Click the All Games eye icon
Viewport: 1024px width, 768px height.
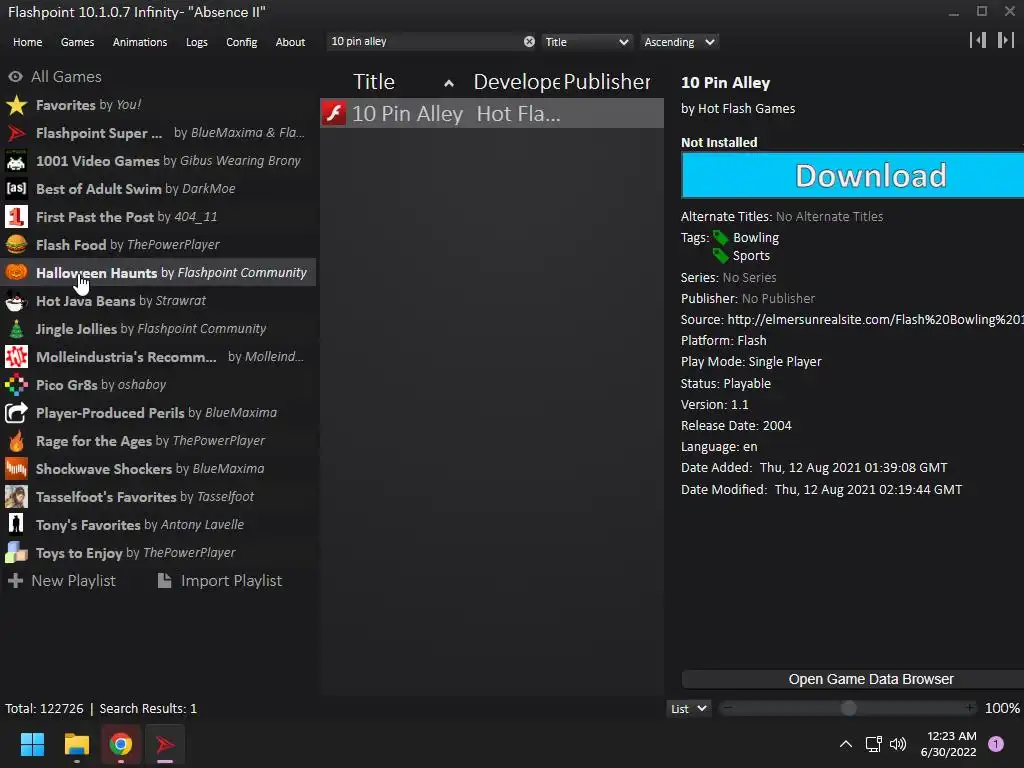[x=15, y=76]
